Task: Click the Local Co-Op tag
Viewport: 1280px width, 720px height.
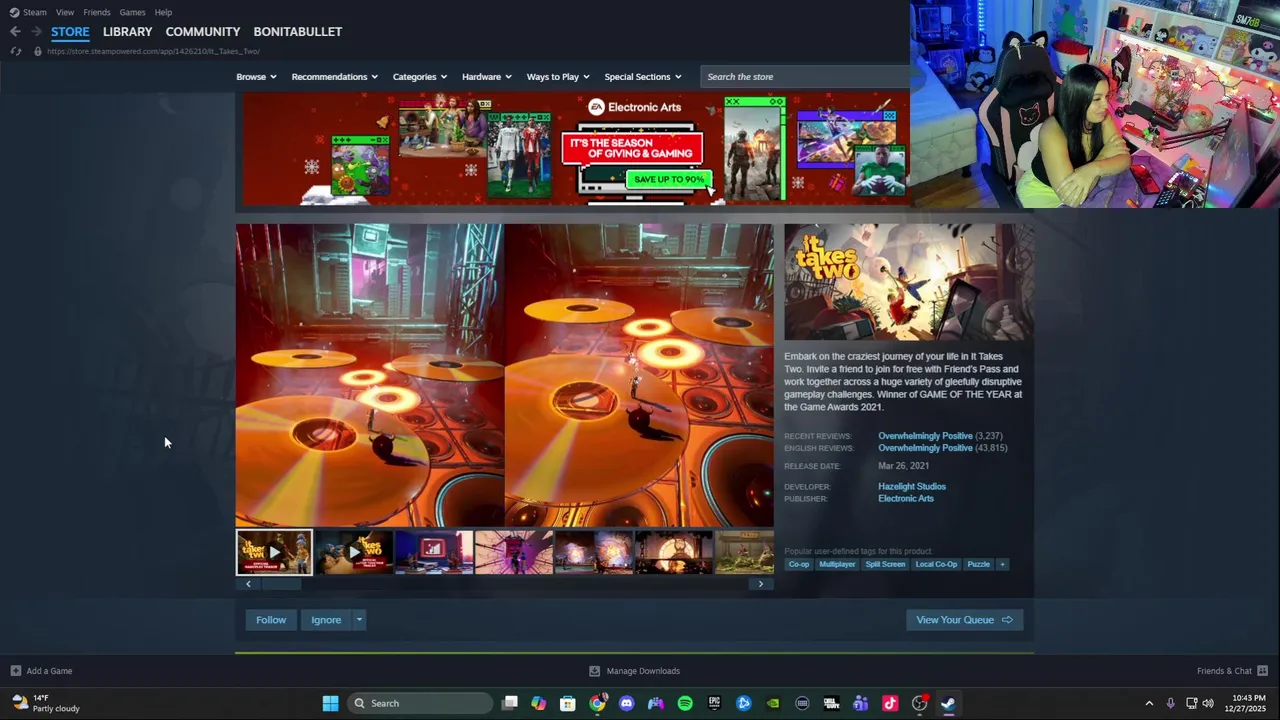Action: point(936,564)
